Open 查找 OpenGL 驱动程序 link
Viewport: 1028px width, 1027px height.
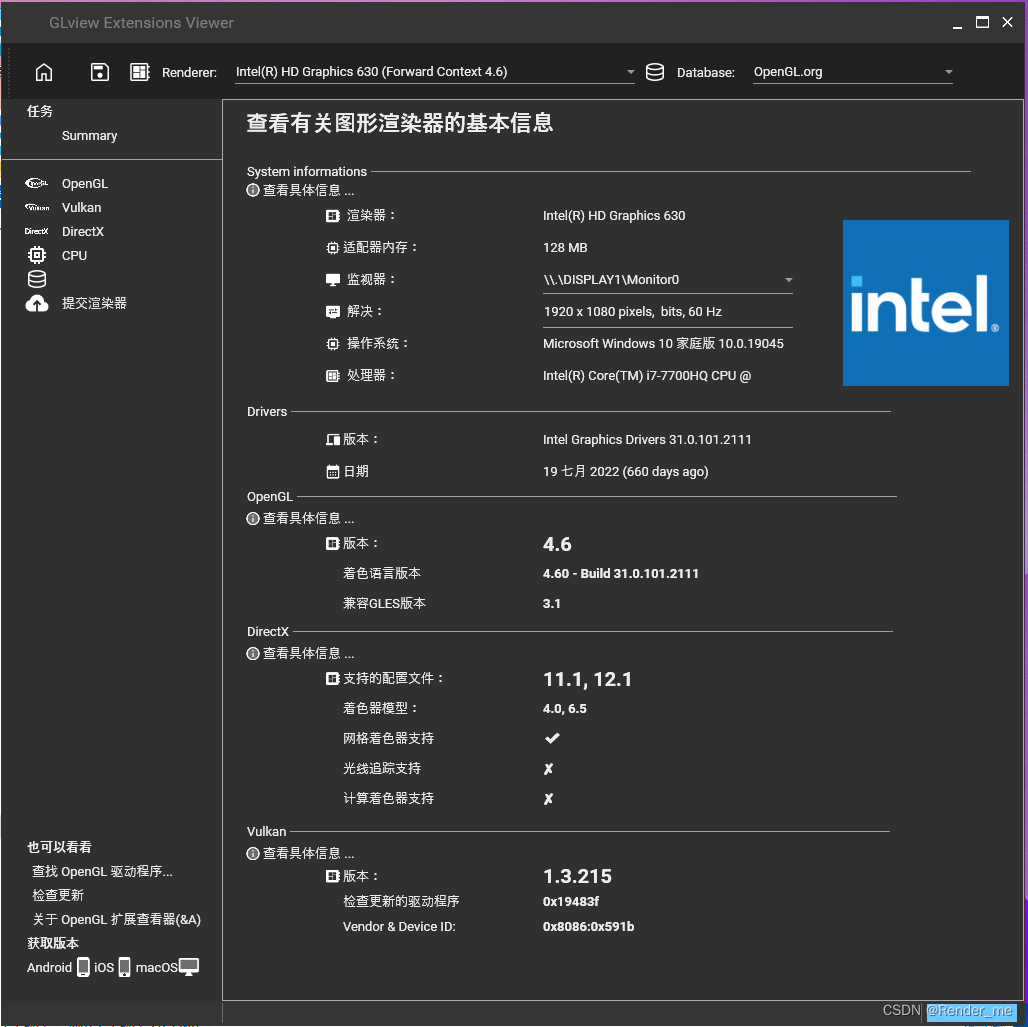point(102,872)
